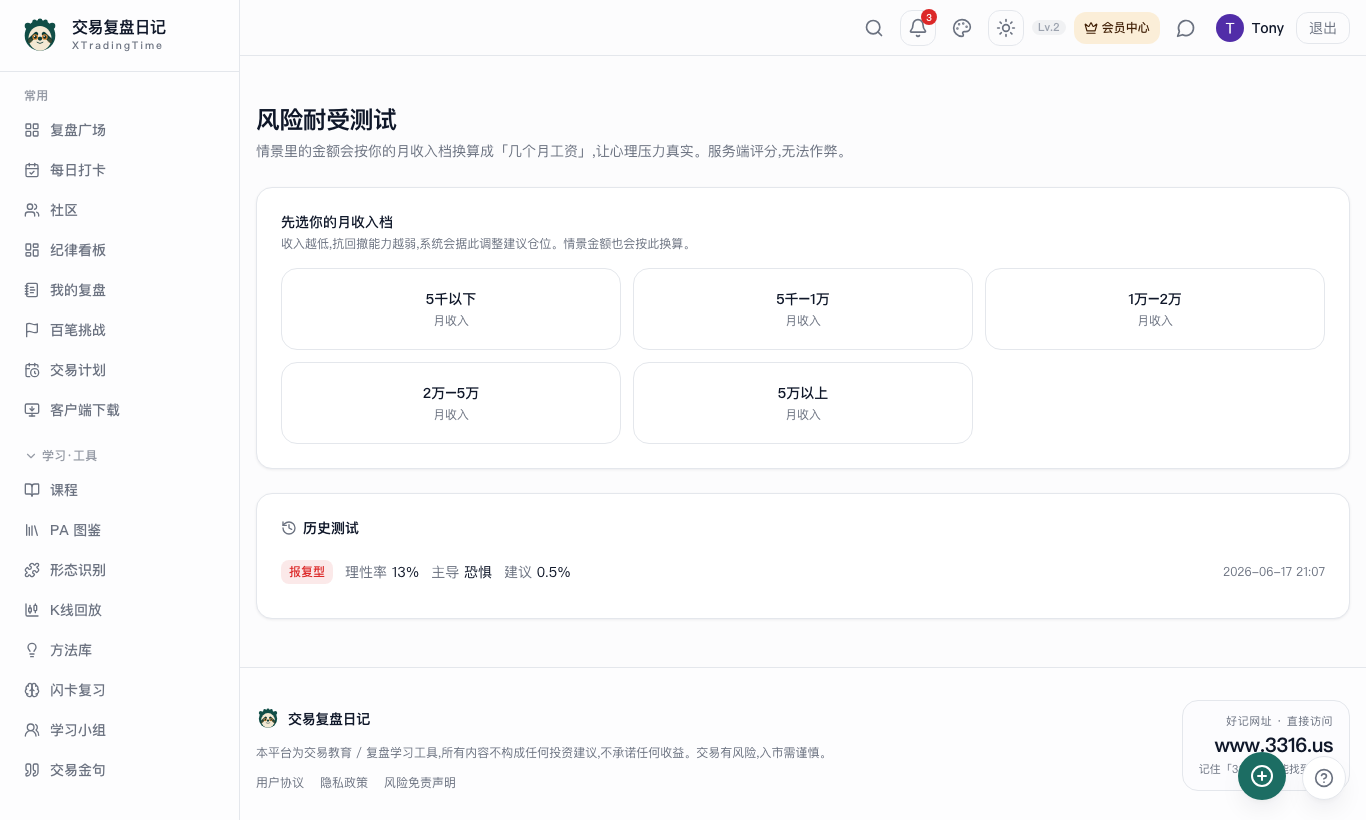Open the 风险免责声明 footer link
The image size is (1366, 820).
[x=420, y=783]
